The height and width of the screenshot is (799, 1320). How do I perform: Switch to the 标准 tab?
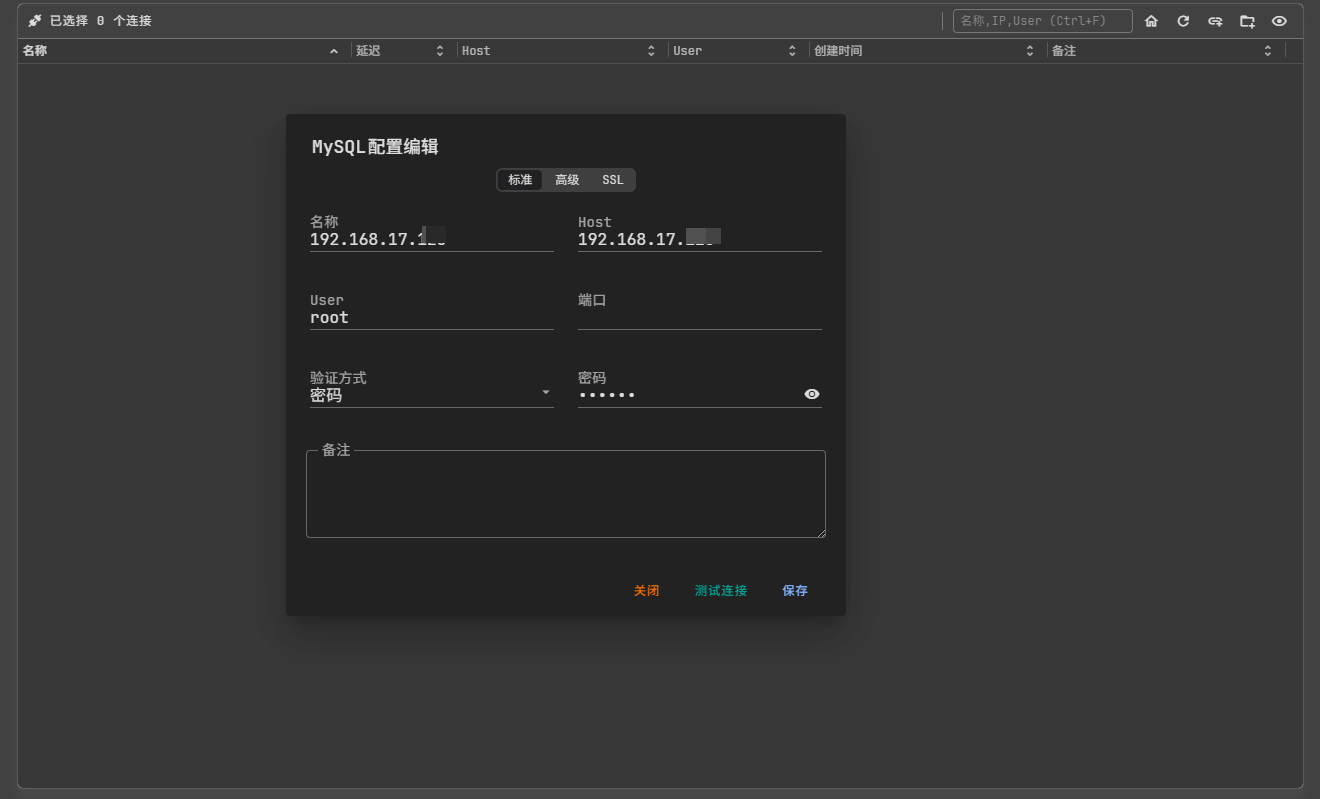coord(520,180)
